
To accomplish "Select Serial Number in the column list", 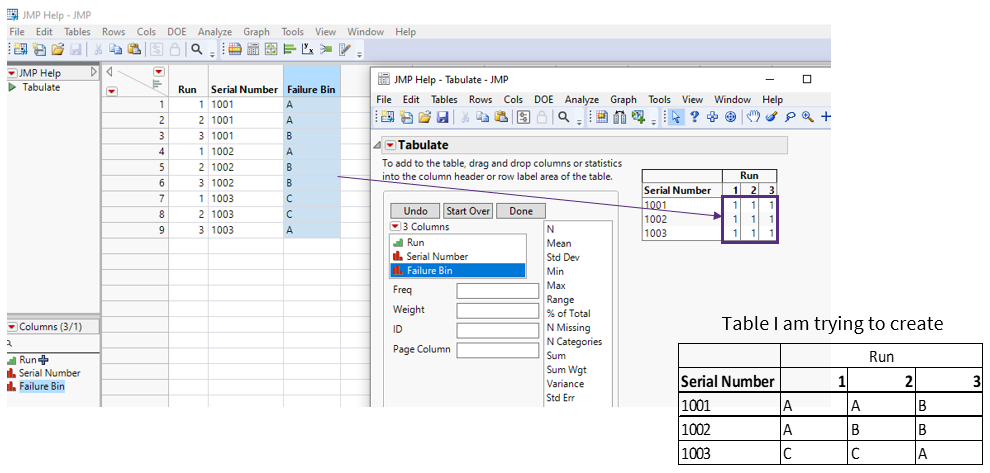I will coord(437,256).
